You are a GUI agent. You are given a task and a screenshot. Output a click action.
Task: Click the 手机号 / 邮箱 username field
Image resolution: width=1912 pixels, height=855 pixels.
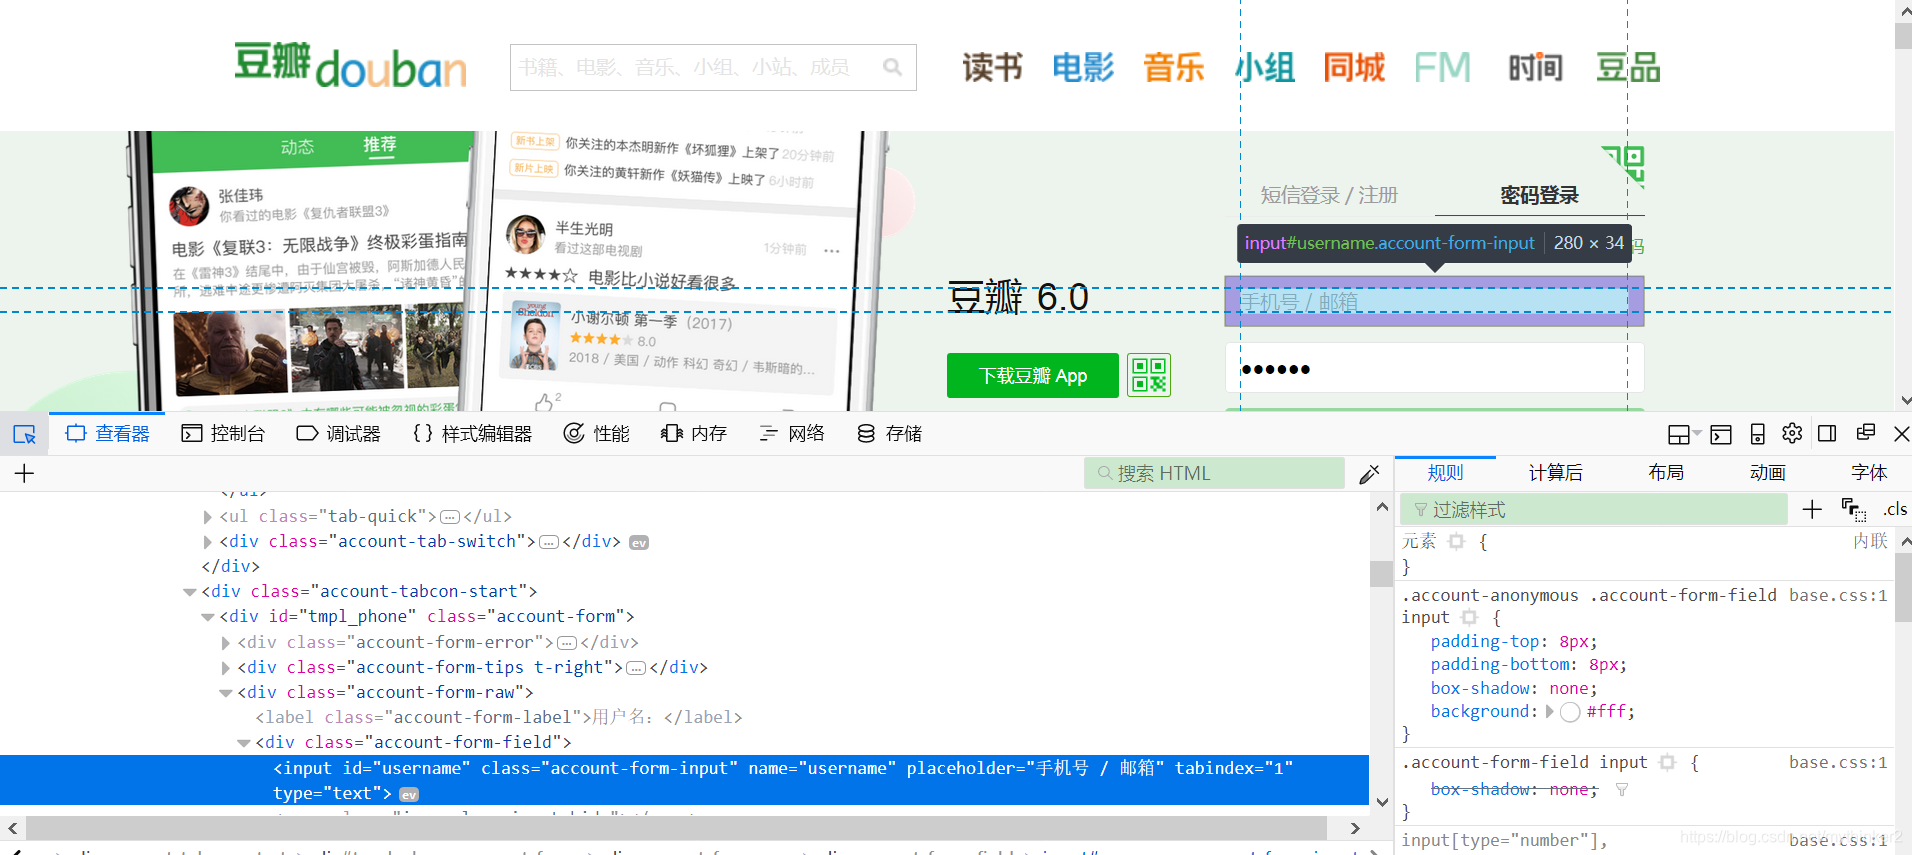point(1434,302)
